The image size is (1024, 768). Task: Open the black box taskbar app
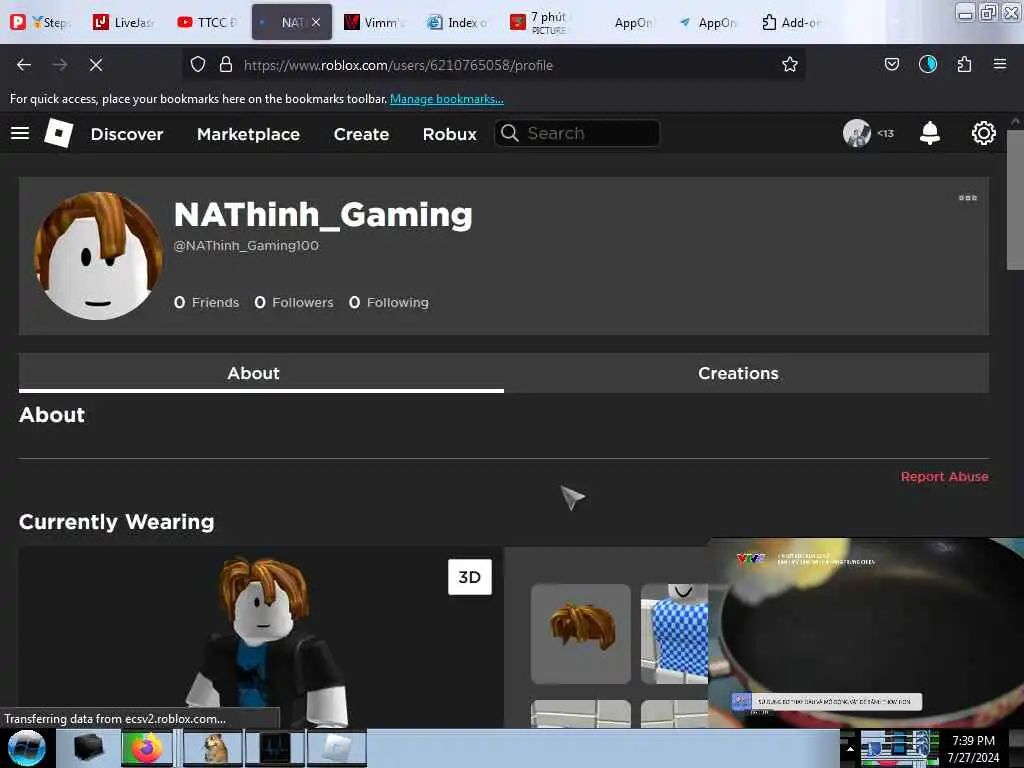[x=88, y=748]
